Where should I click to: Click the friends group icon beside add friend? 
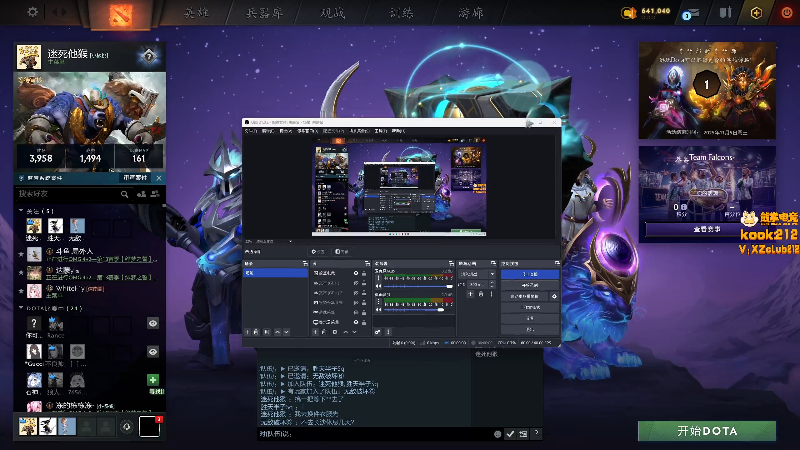(x=155, y=194)
